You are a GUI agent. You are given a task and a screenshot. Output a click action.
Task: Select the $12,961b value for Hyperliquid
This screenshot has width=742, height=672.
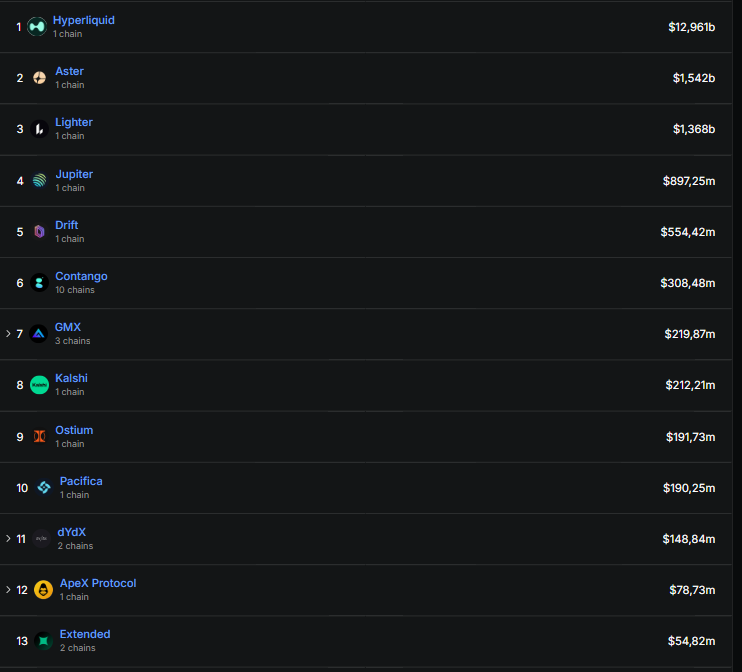click(691, 27)
